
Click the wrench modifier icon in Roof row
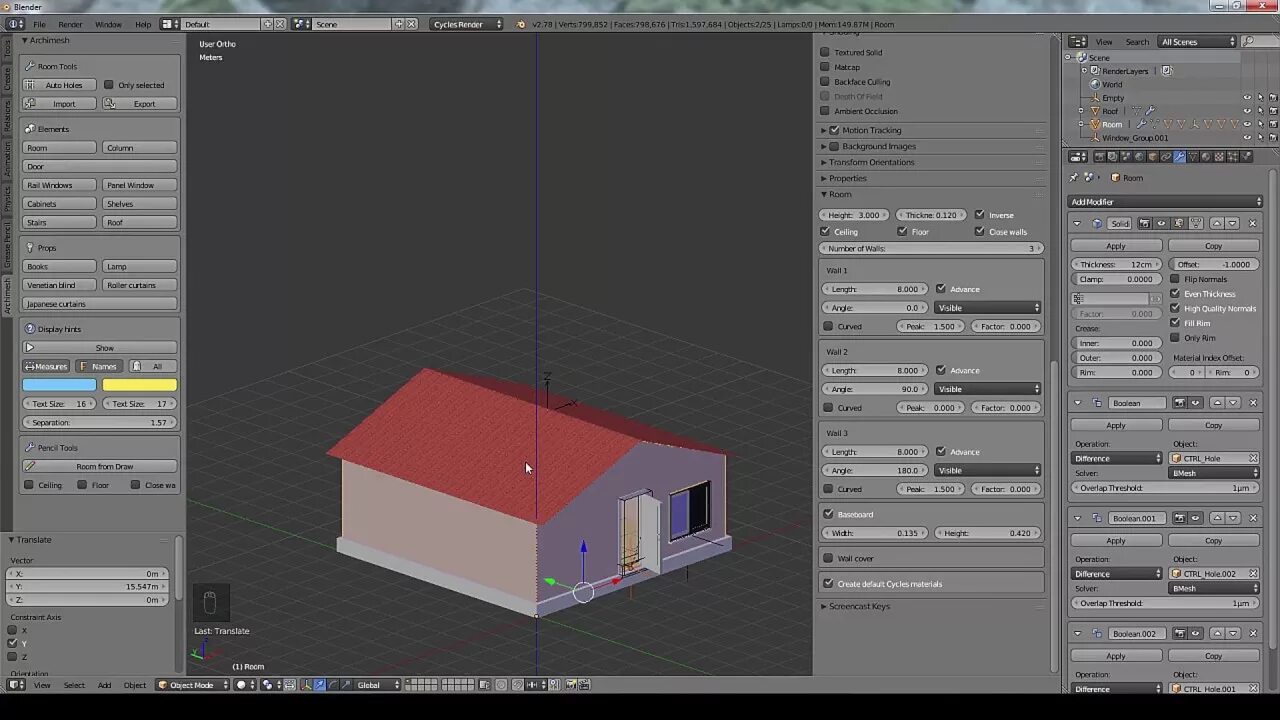tap(1149, 111)
